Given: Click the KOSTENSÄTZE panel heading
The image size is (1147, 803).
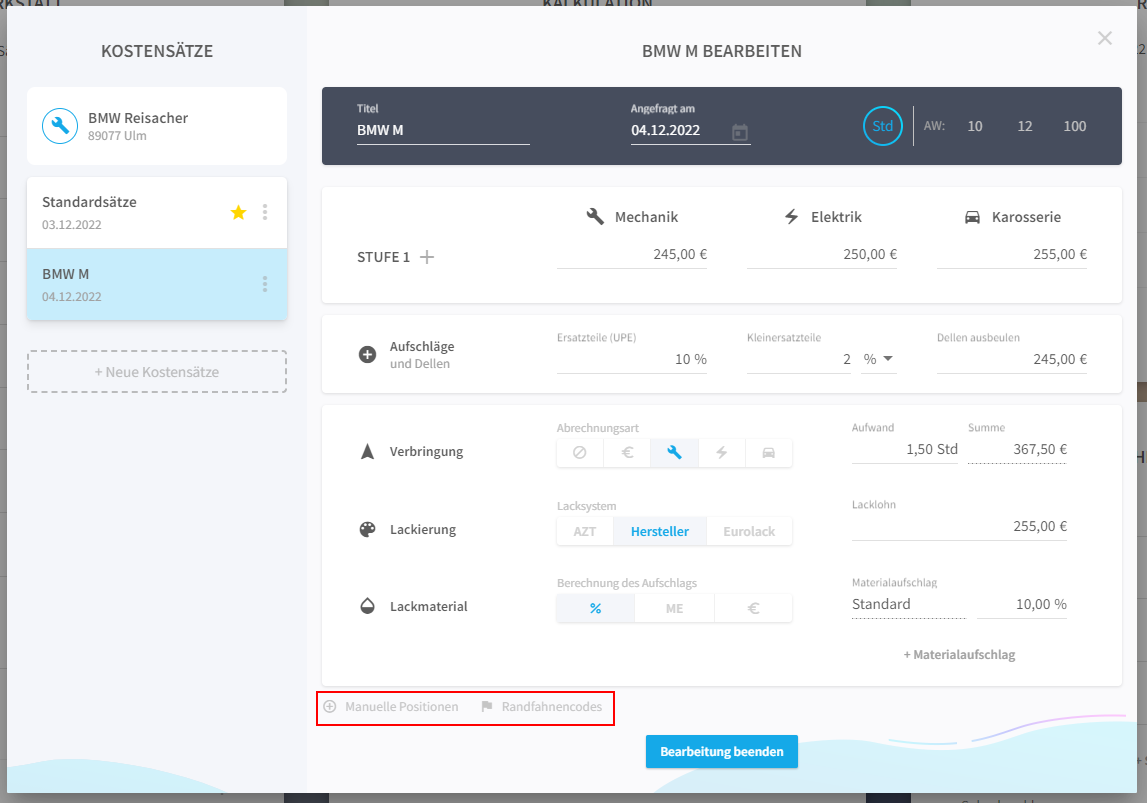Looking at the screenshot, I should click(157, 51).
